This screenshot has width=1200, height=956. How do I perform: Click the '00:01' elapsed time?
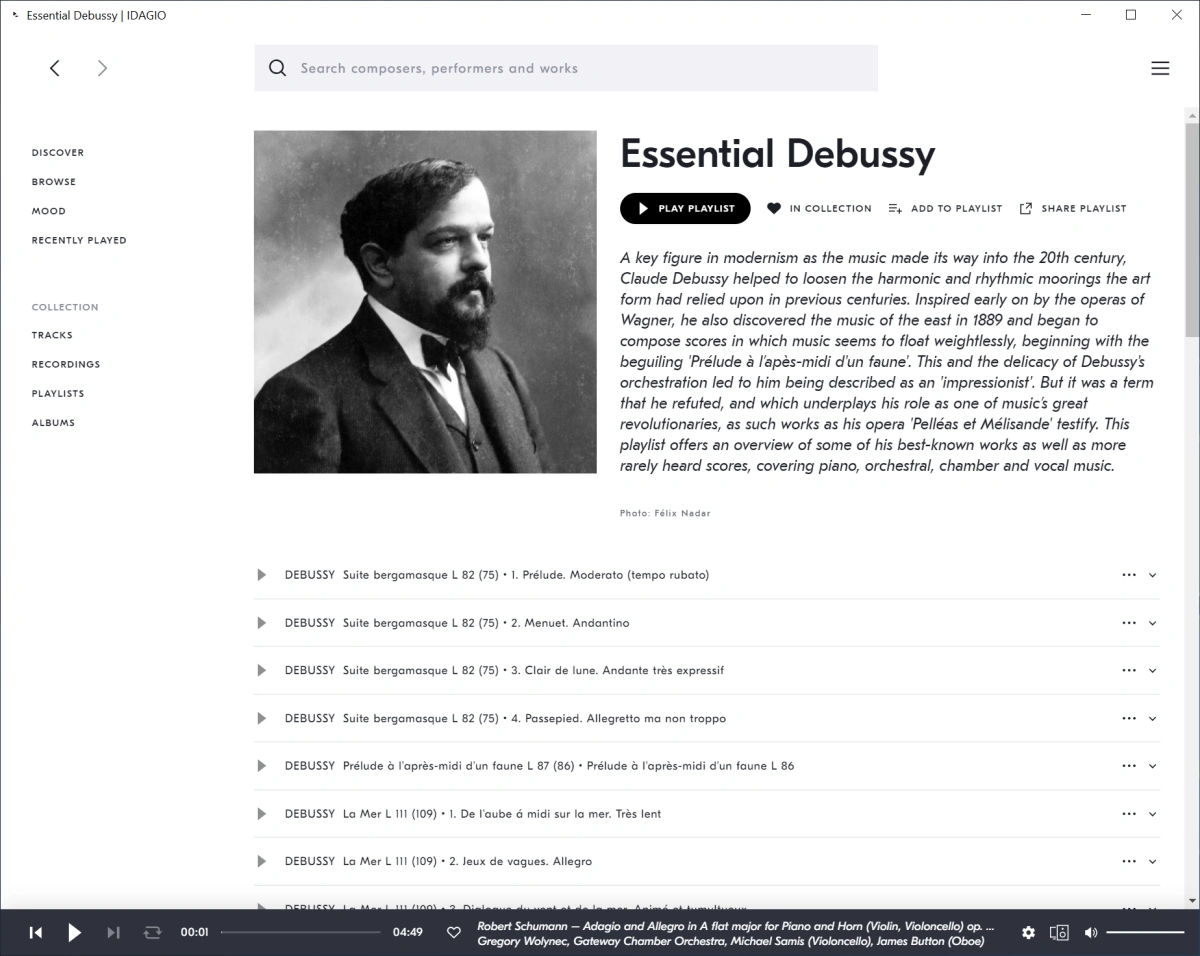tap(194, 933)
